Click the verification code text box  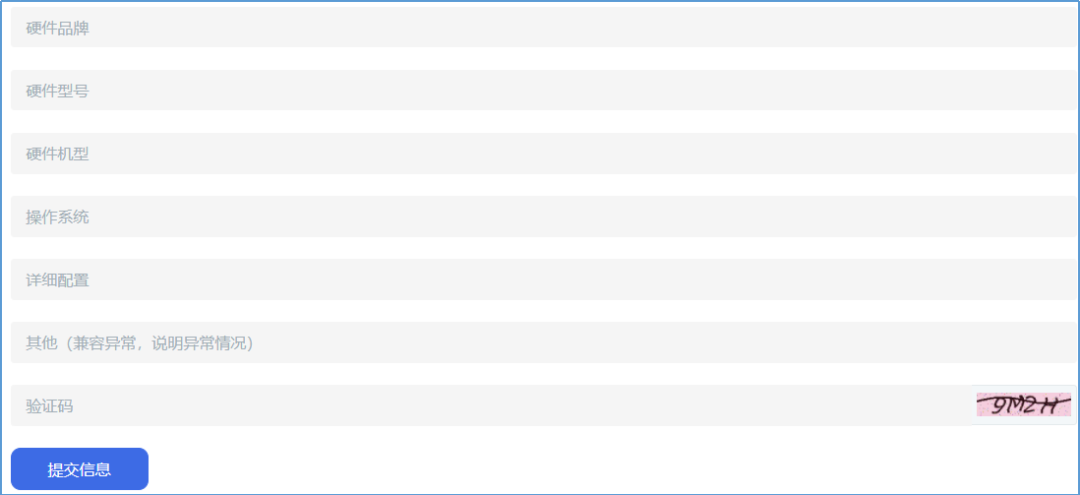[490, 406]
